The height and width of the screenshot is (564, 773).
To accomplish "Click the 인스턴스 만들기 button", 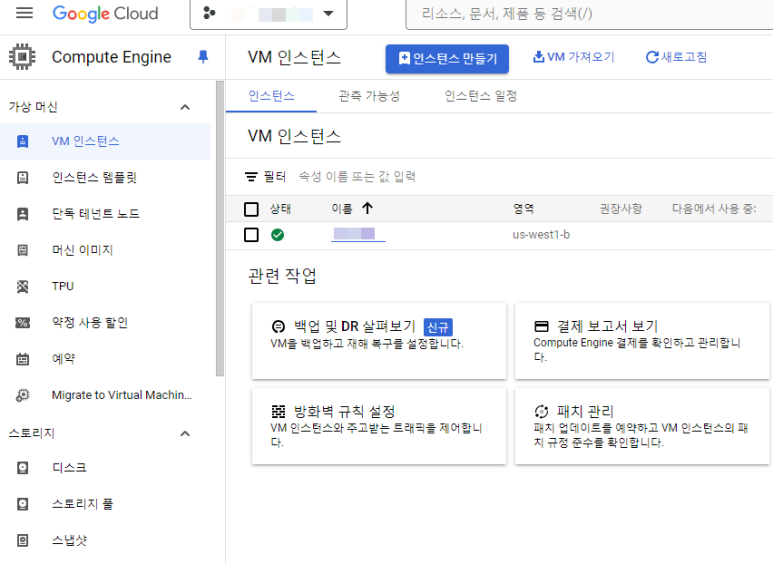I will click(x=447, y=59).
